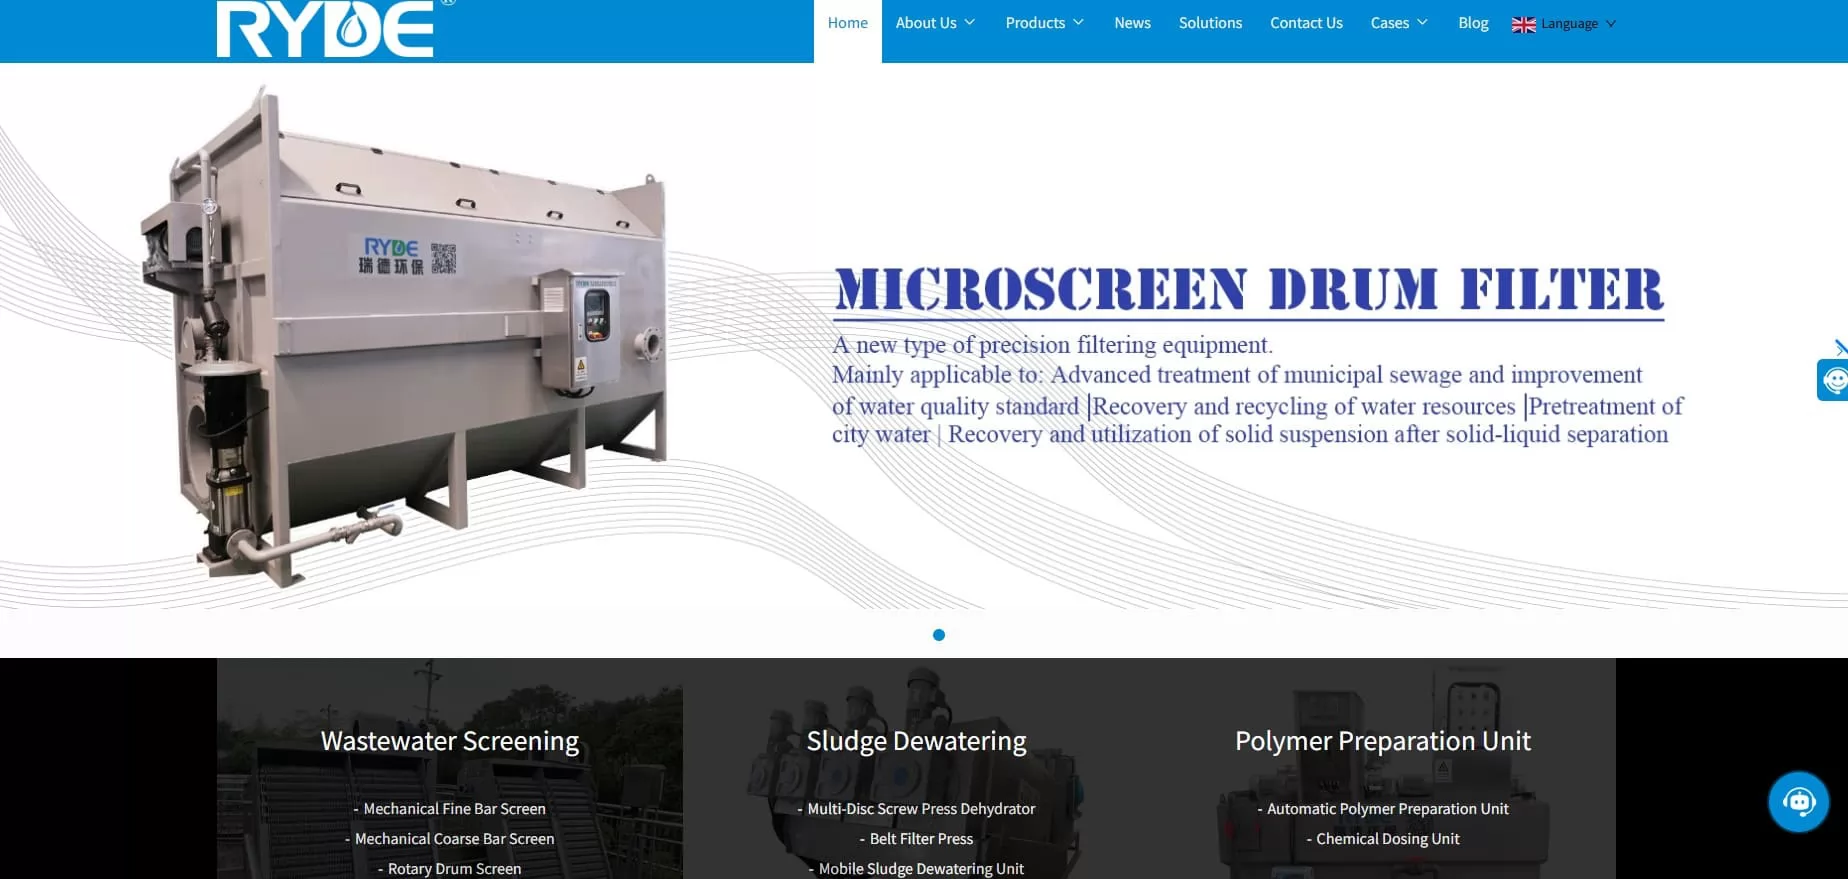Visit the Blog page
This screenshot has width=1848, height=879.
click(x=1473, y=23)
